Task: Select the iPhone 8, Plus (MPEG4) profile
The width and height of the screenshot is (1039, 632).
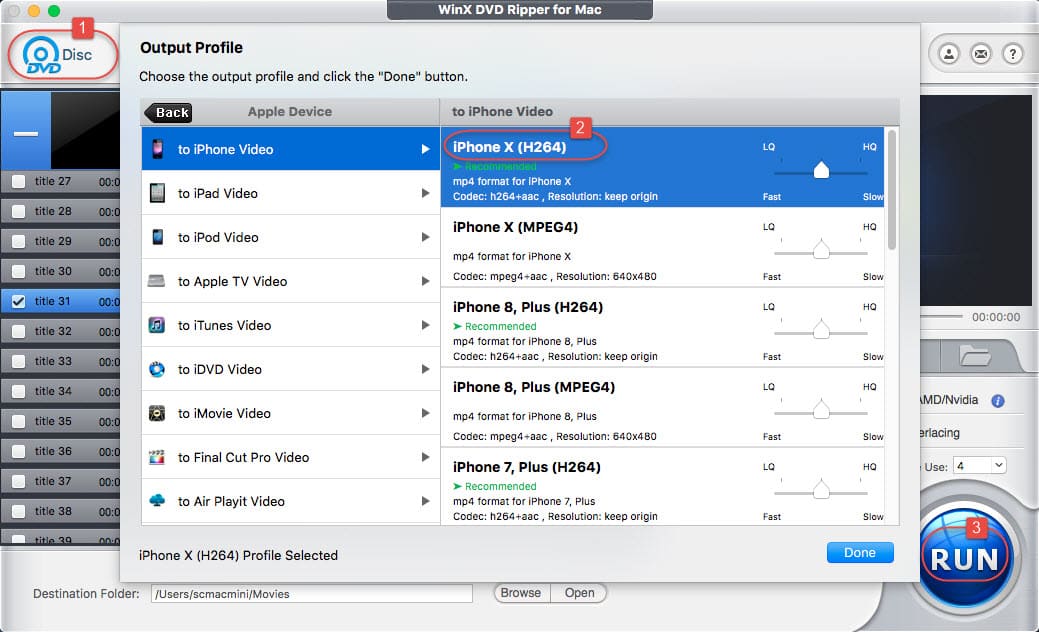Action: coord(663,407)
